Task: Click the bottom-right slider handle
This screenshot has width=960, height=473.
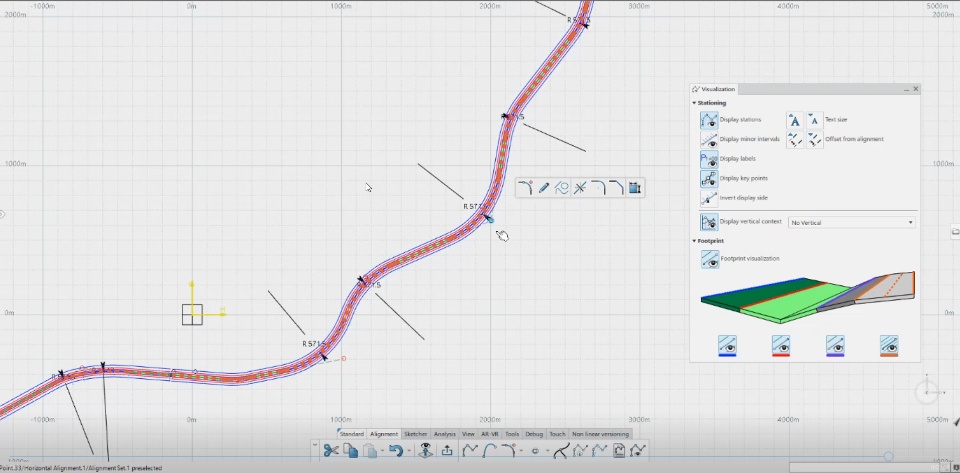Action: click(888, 456)
